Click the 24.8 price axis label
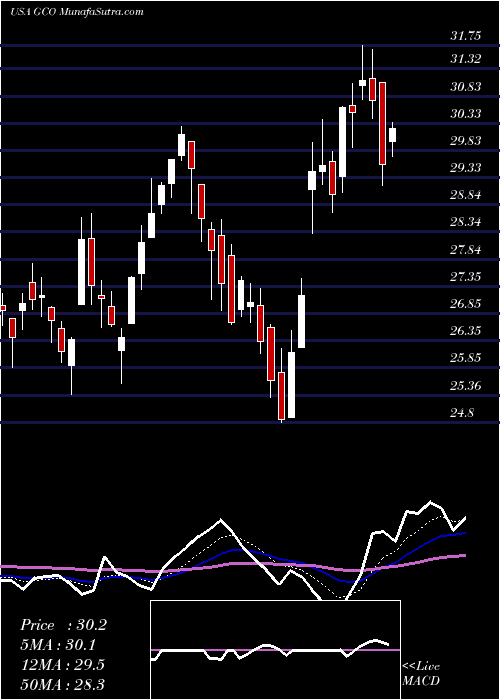Screen dimensions: 500x700 [x=462, y=412]
